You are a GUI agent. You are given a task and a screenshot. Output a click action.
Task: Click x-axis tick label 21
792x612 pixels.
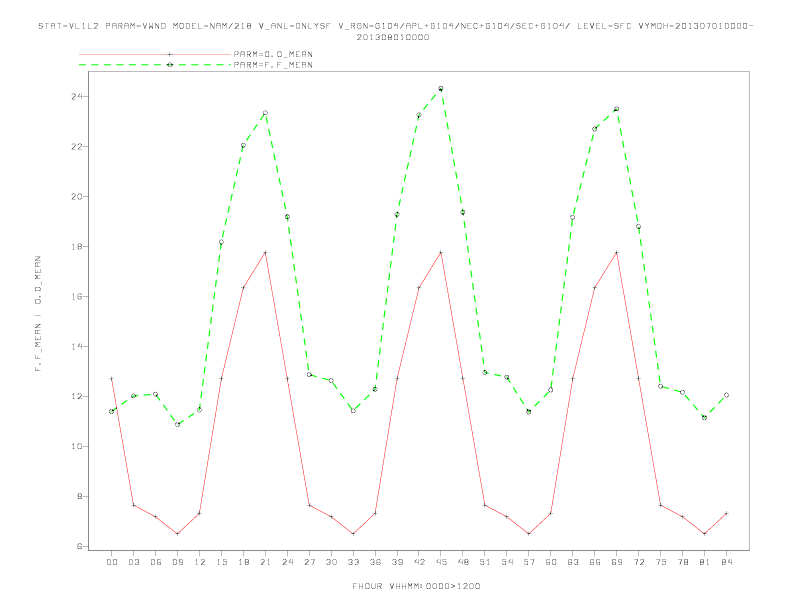pos(265,562)
